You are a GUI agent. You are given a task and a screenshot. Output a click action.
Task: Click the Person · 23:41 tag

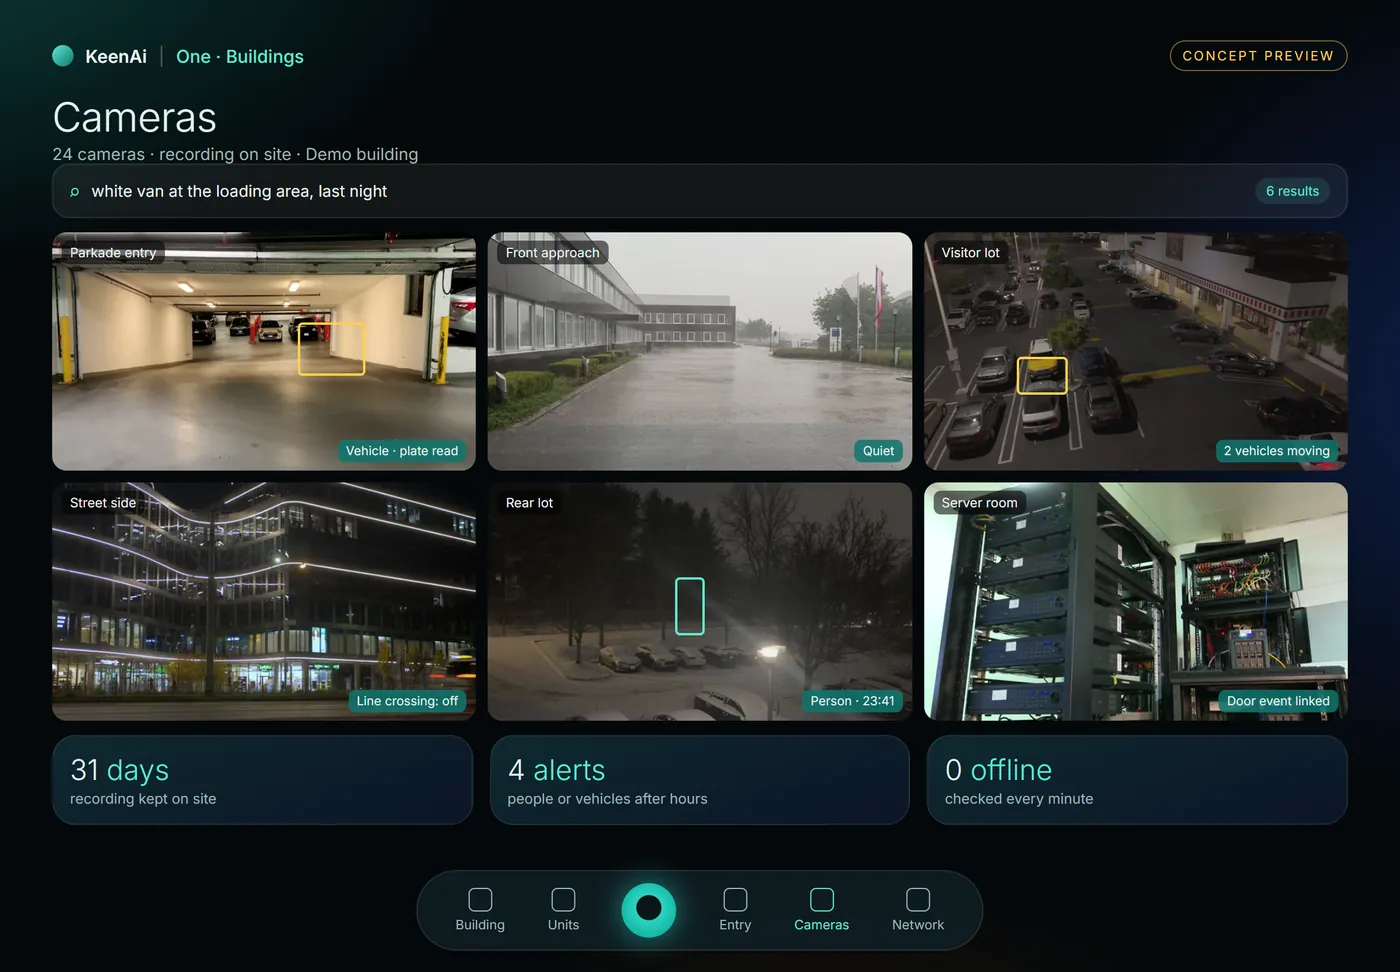(852, 701)
